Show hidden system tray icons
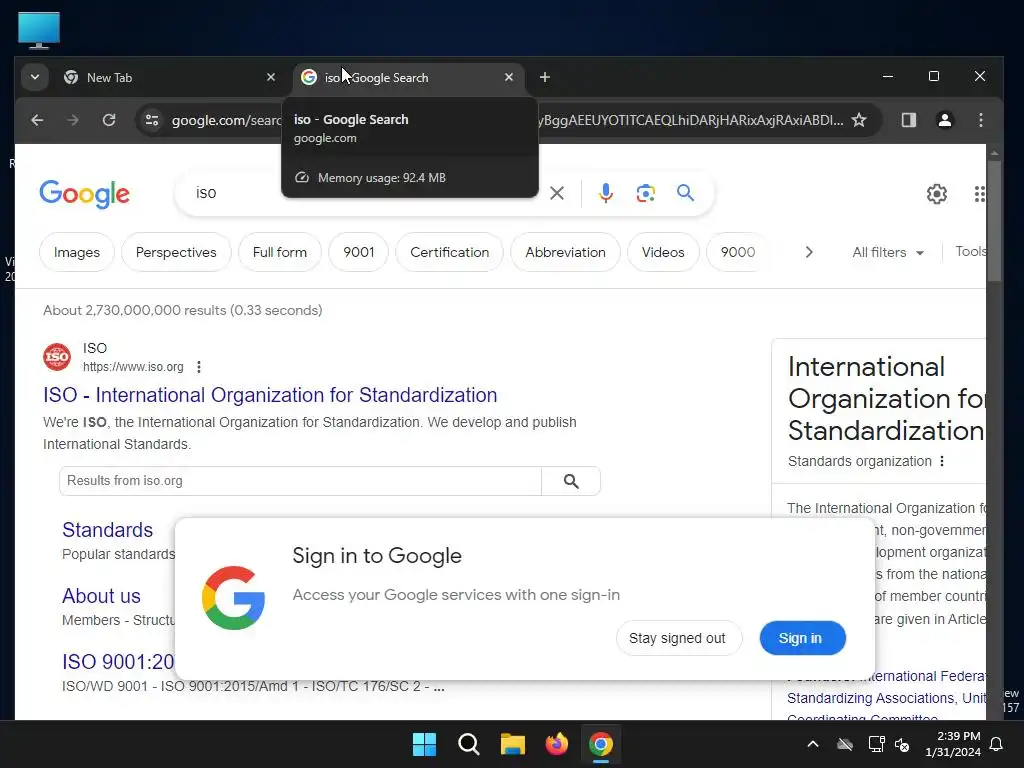Image resolution: width=1024 pixels, height=768 pixels. (x=813, y=744)
